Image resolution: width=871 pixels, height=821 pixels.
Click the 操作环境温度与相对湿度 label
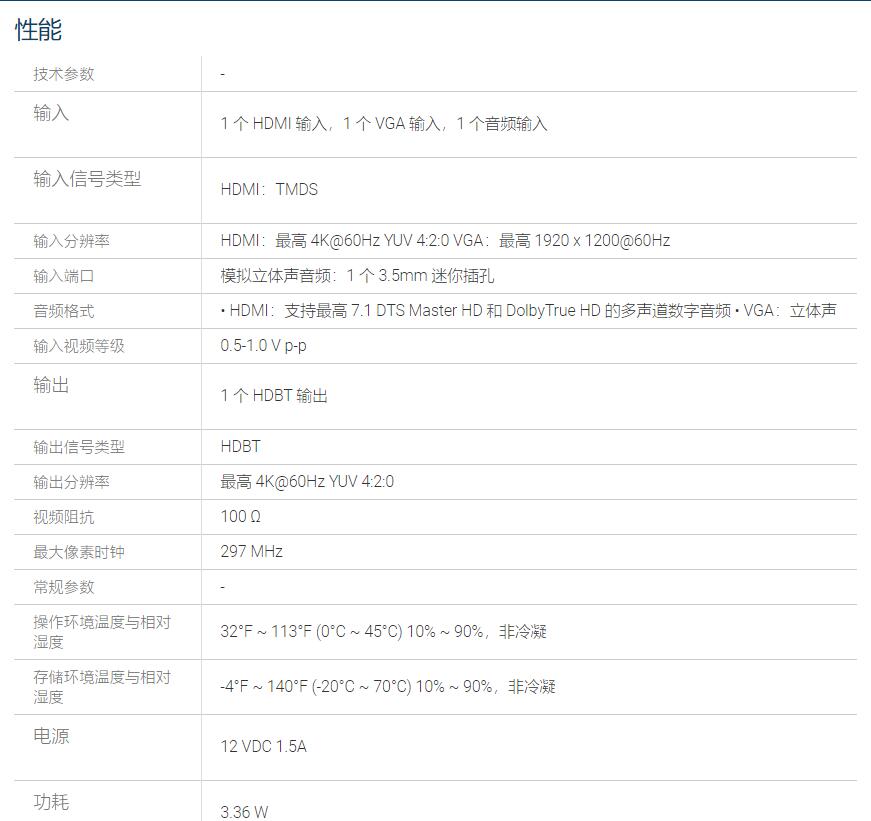coord(102,632)
